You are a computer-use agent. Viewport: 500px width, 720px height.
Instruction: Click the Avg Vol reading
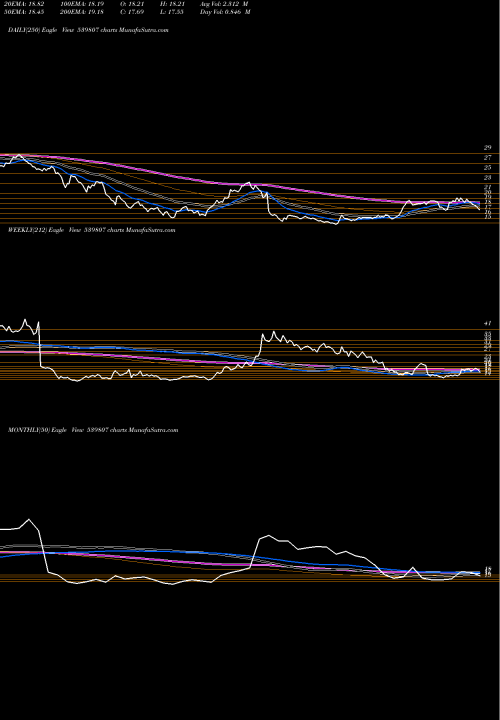[x=224, y=3]
